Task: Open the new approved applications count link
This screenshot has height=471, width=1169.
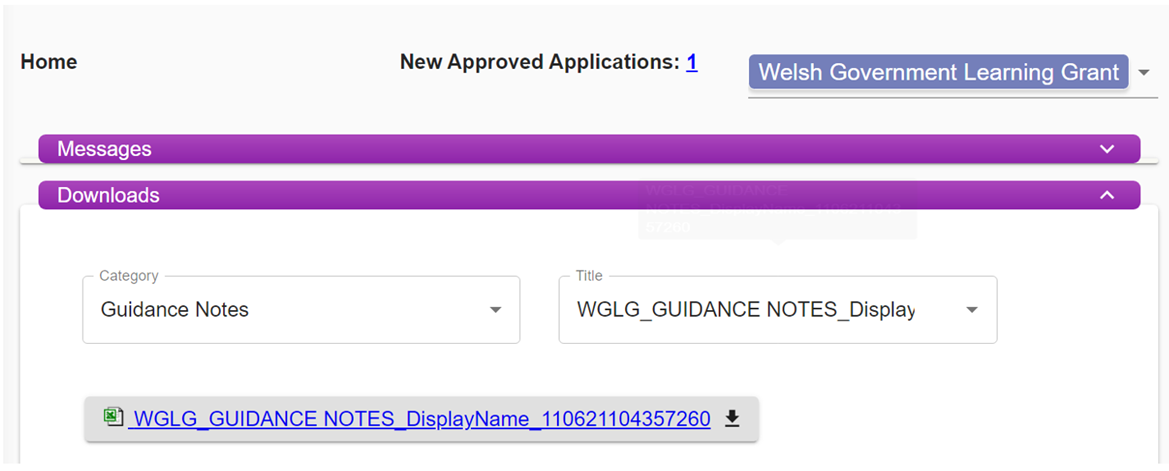Action: pyautogui.click(x=692, y=62)
